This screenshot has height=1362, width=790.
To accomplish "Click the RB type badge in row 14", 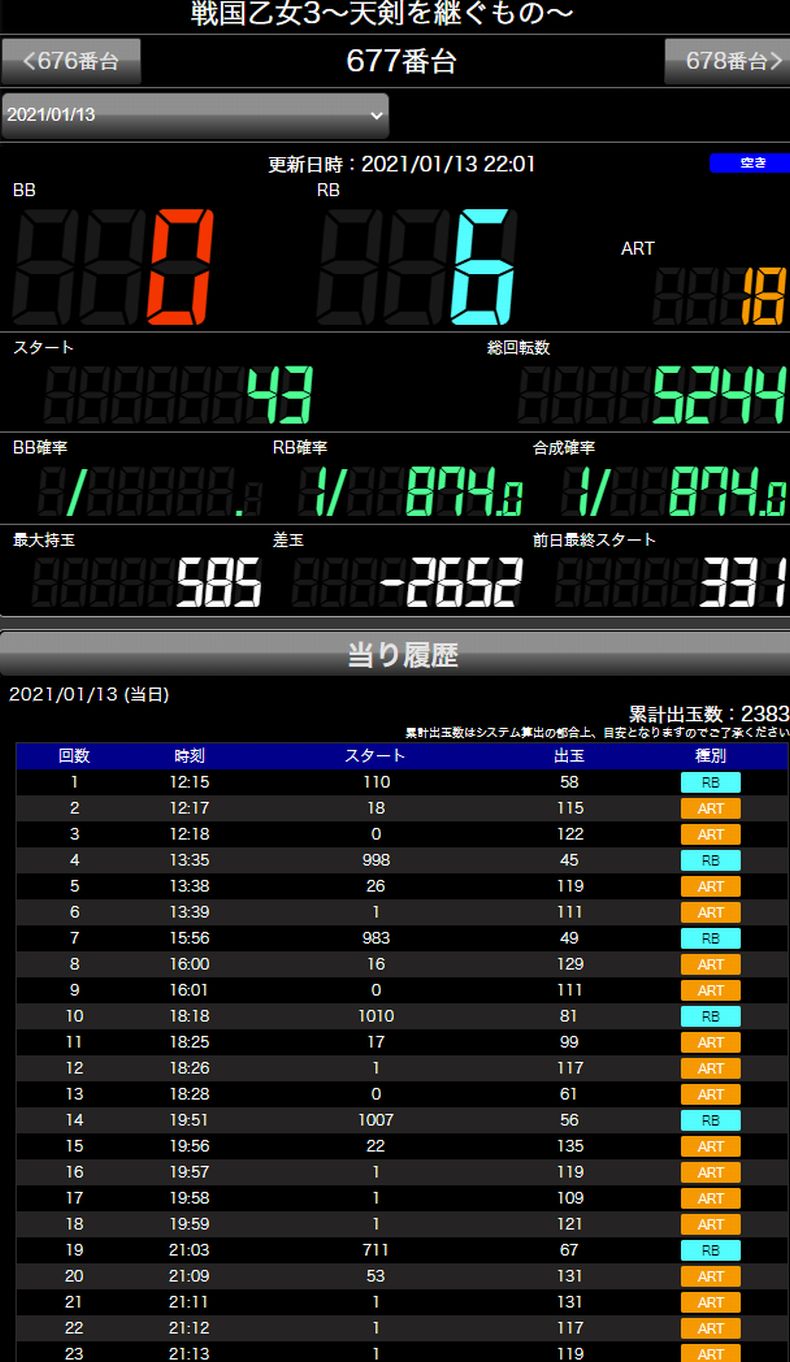I will 711,1120.
